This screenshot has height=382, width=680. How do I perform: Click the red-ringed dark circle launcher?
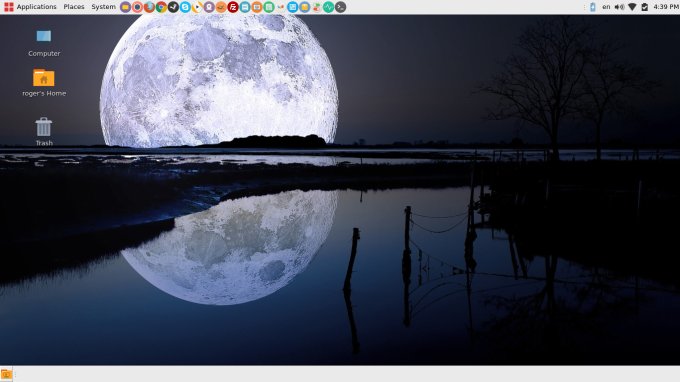[x=137, y=7]
